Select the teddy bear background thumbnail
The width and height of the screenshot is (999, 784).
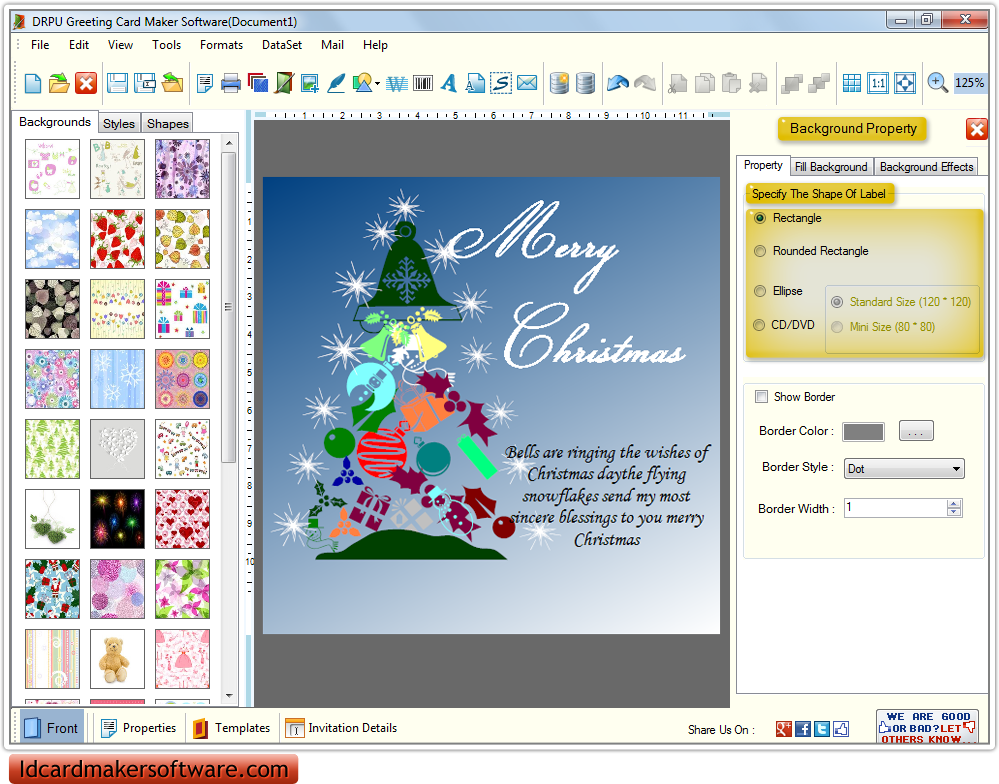pos(117,659)
